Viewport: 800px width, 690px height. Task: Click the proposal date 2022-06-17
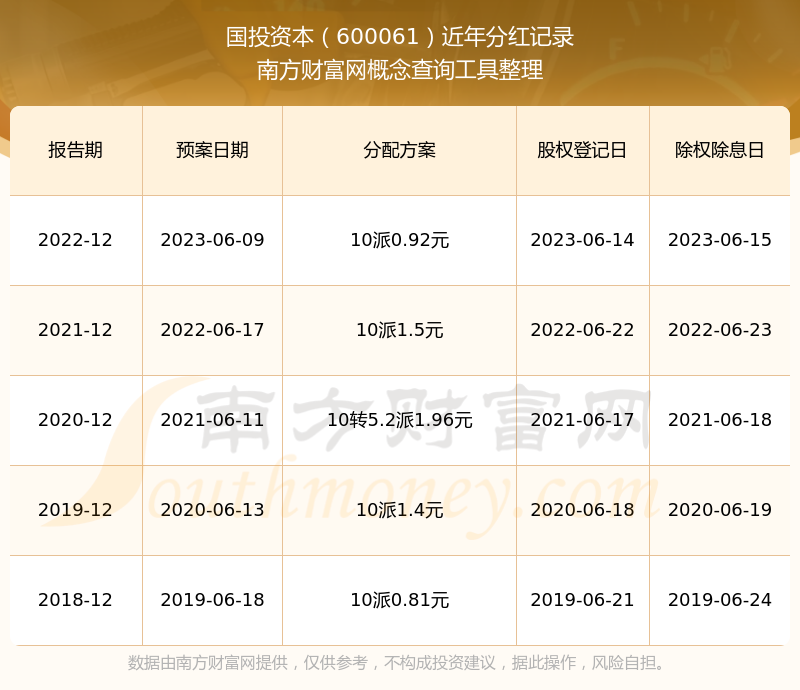point(212,330)
